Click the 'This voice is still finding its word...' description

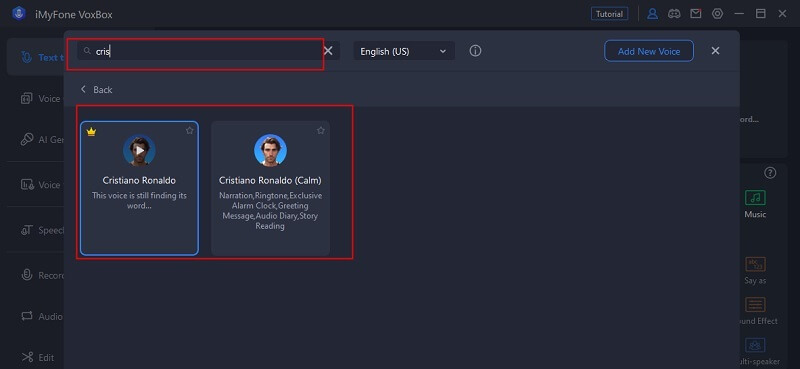tap(139, 201)
